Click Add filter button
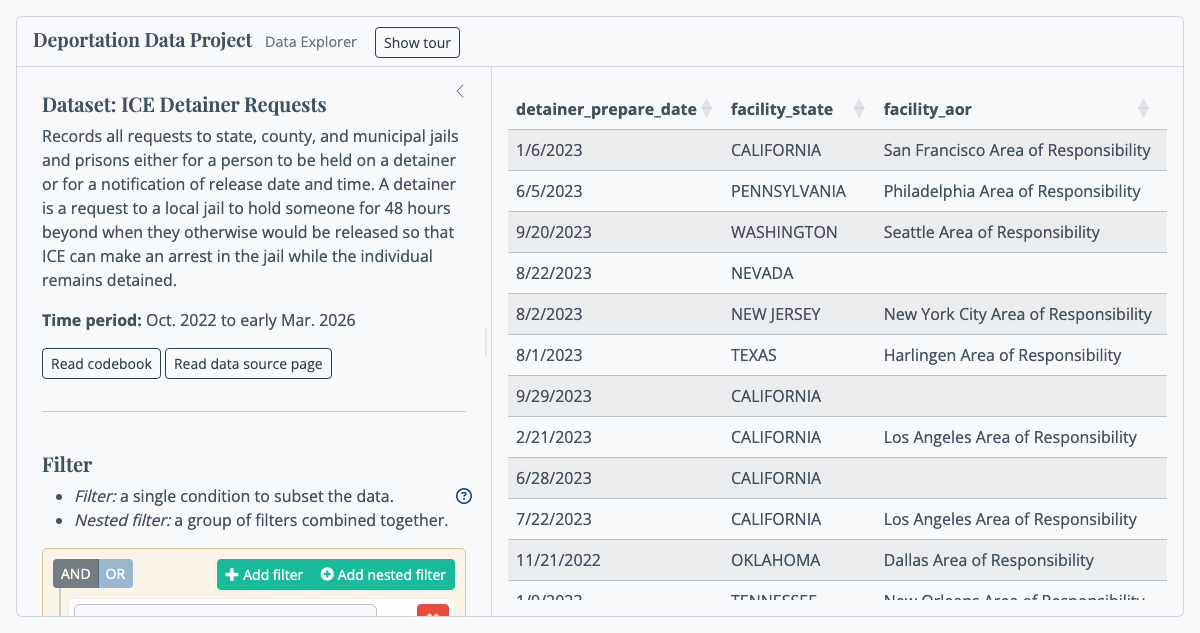This screenshot has height=633, width=1200. tap(264, 575)
